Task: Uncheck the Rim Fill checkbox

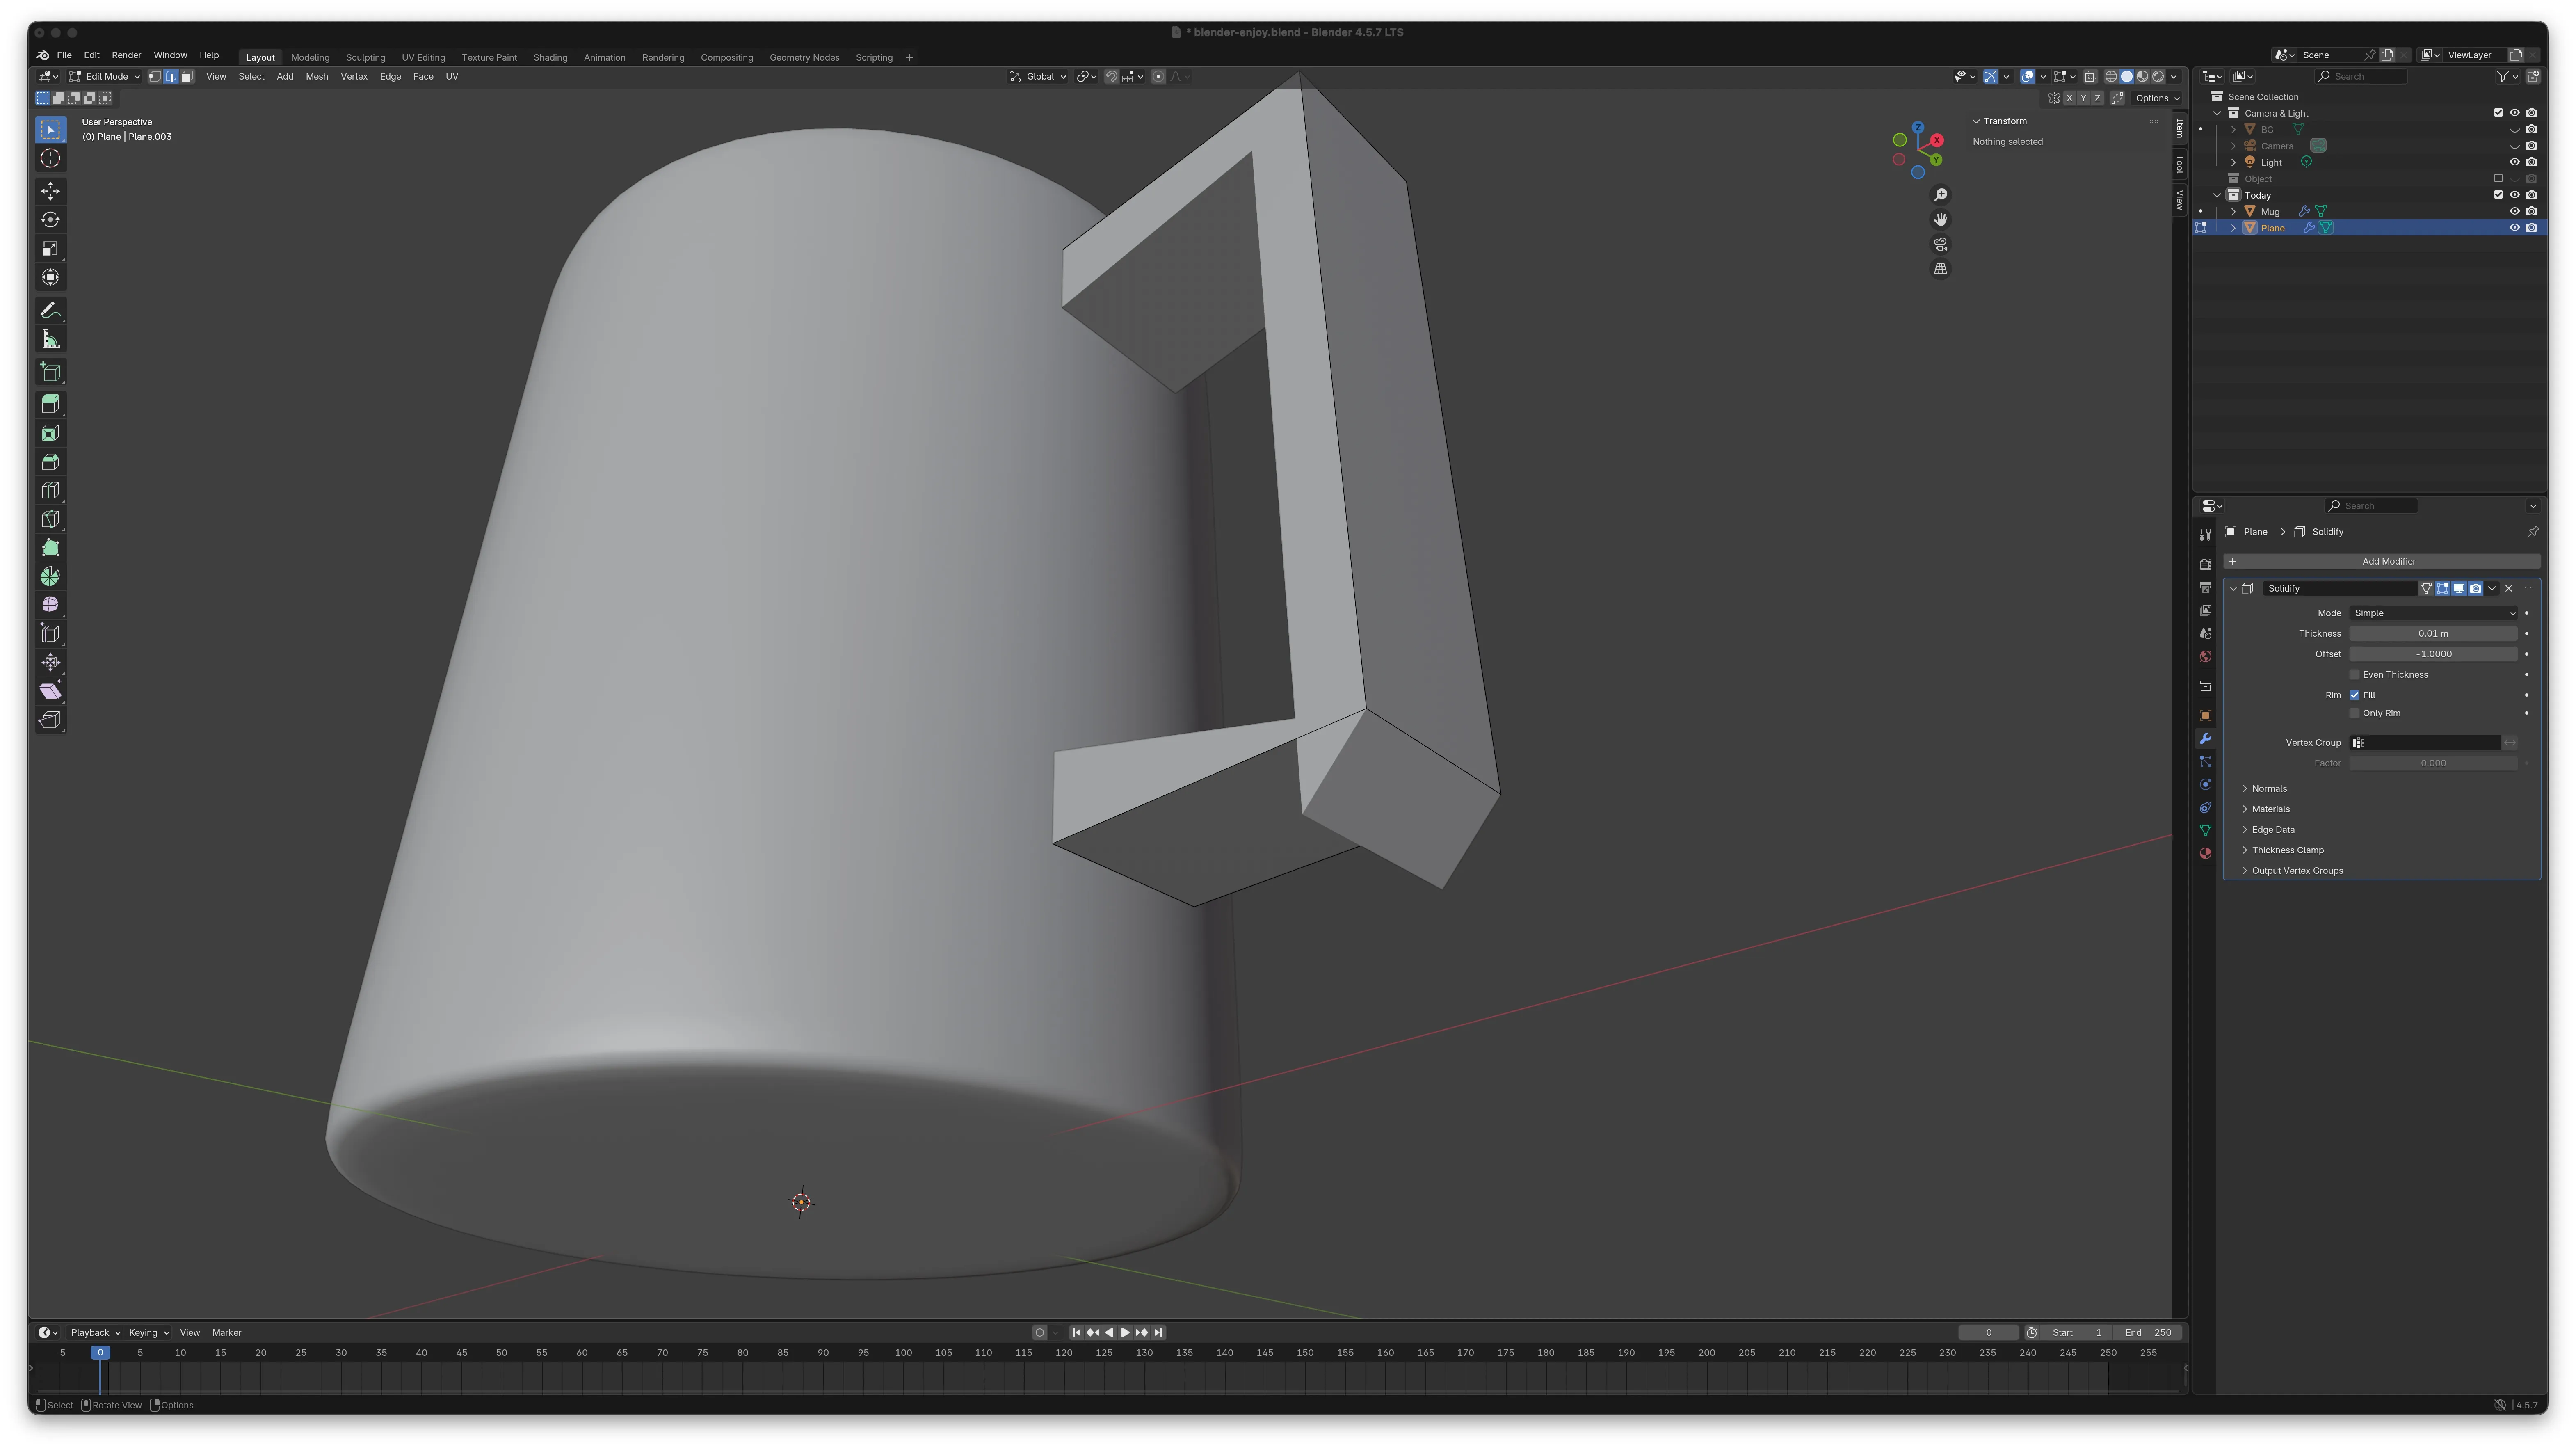Action: point(2354,695)
